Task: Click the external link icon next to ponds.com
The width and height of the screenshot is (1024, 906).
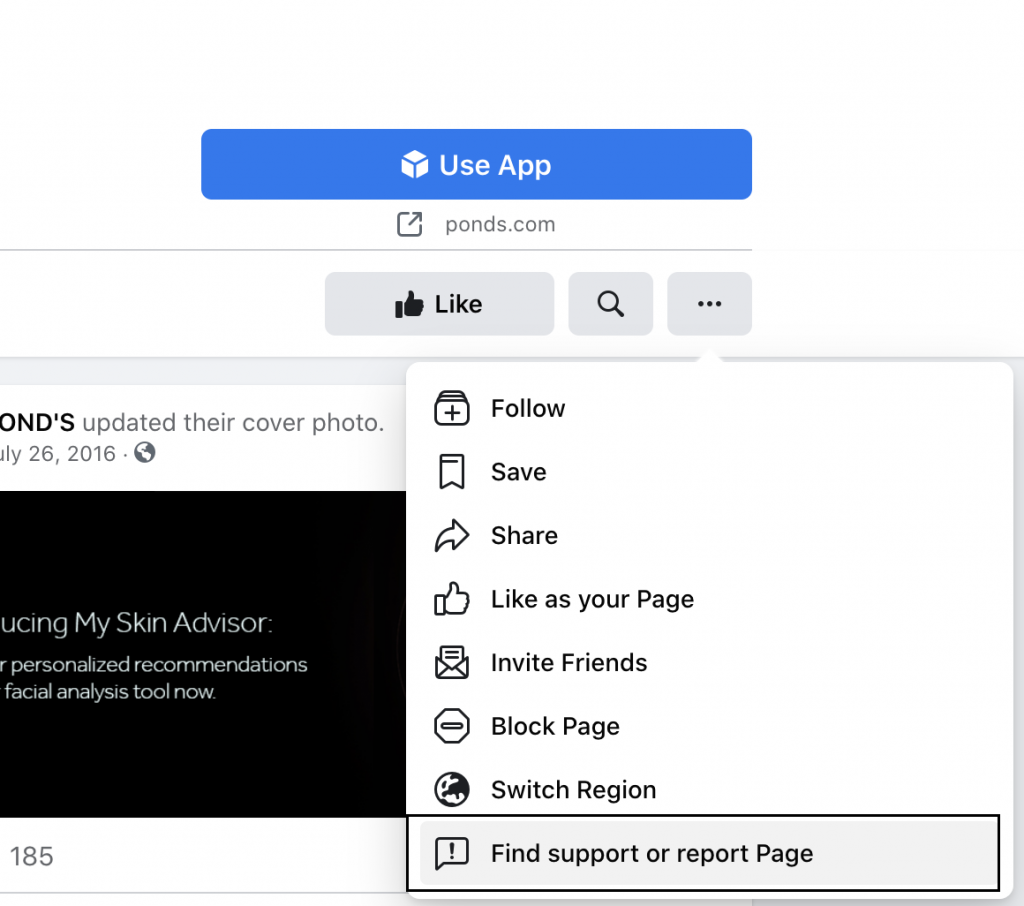Action: (409, 224)
